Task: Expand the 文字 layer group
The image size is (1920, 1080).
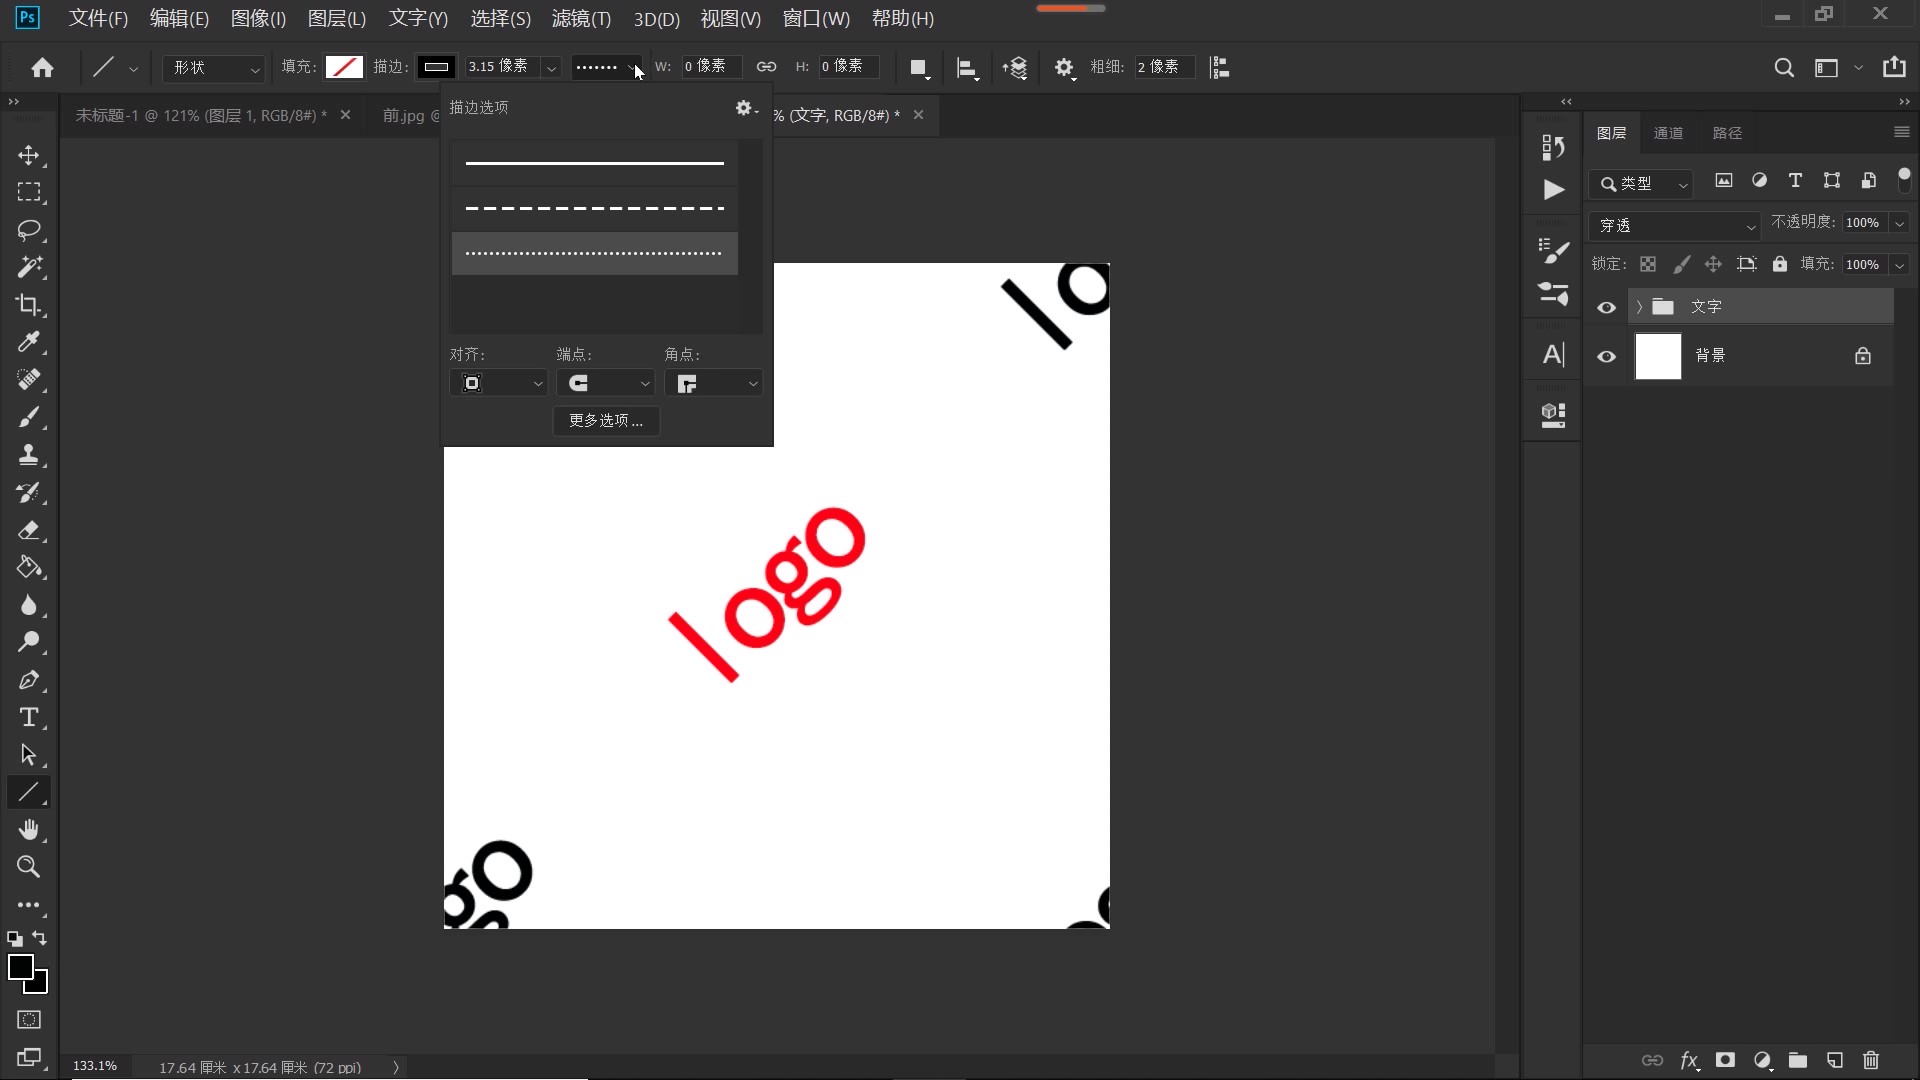Action: pyautogui.click(x=1640, y=308)
